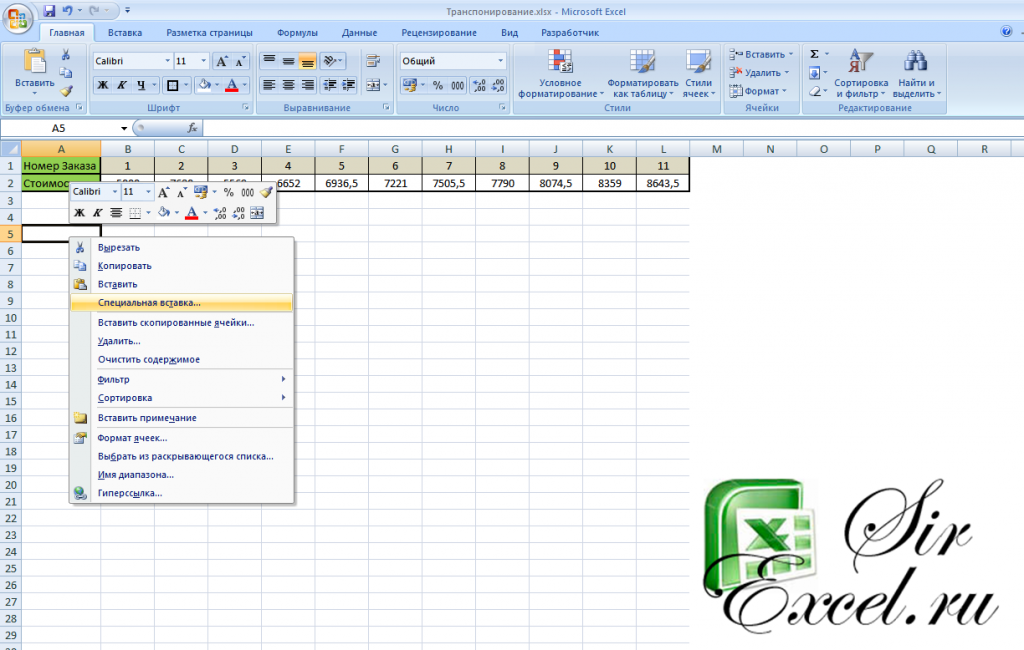Save the workbook via Quick Access toolbar
Viewport: 1024px width, 650px height.
tap(49, 11)
